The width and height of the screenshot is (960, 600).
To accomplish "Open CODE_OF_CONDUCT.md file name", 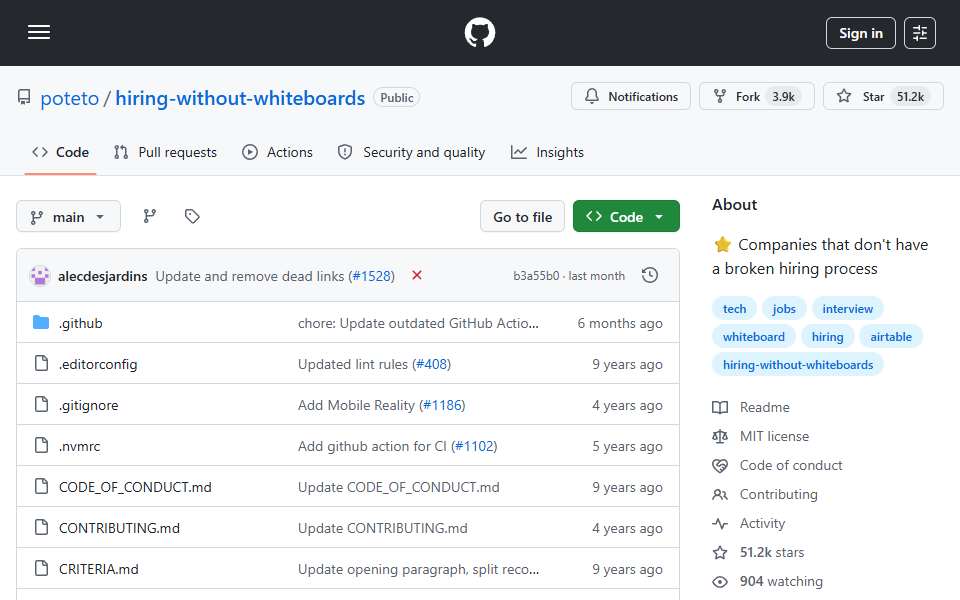I will tap(135, 487).
